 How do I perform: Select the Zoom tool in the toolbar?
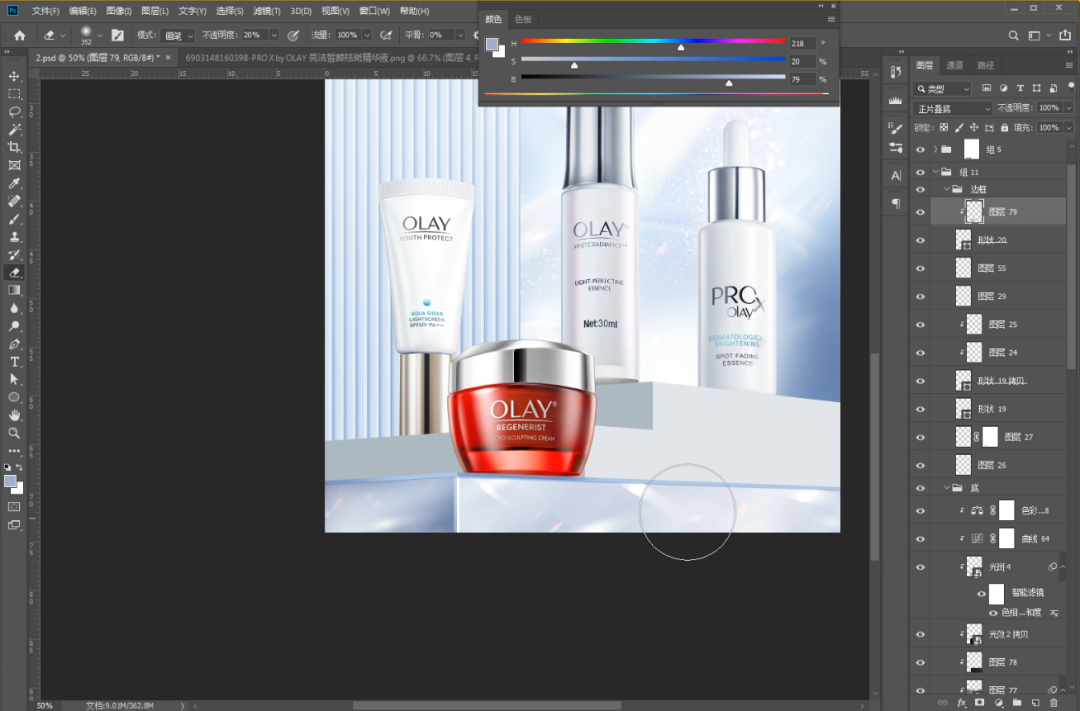pyautogui.click(x=14, y=433)
